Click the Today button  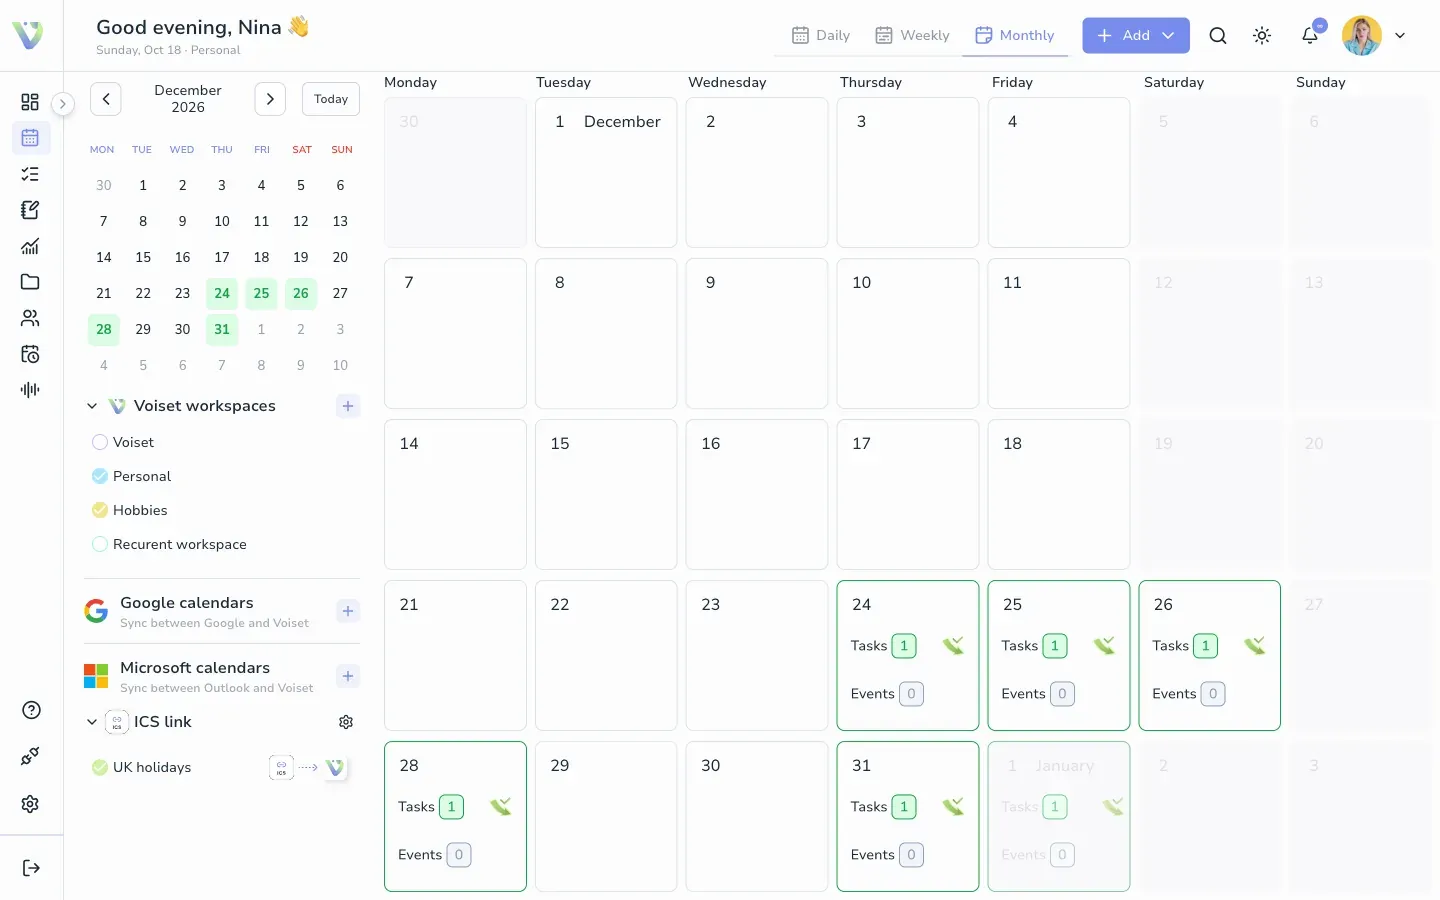[331, 99]
